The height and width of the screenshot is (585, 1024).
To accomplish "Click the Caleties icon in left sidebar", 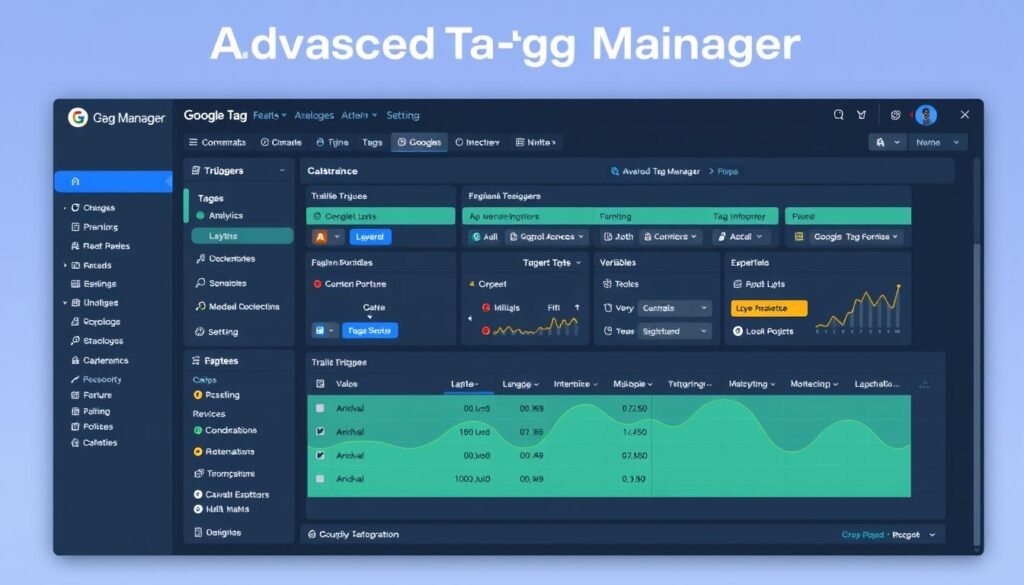I will click(75, 443).
